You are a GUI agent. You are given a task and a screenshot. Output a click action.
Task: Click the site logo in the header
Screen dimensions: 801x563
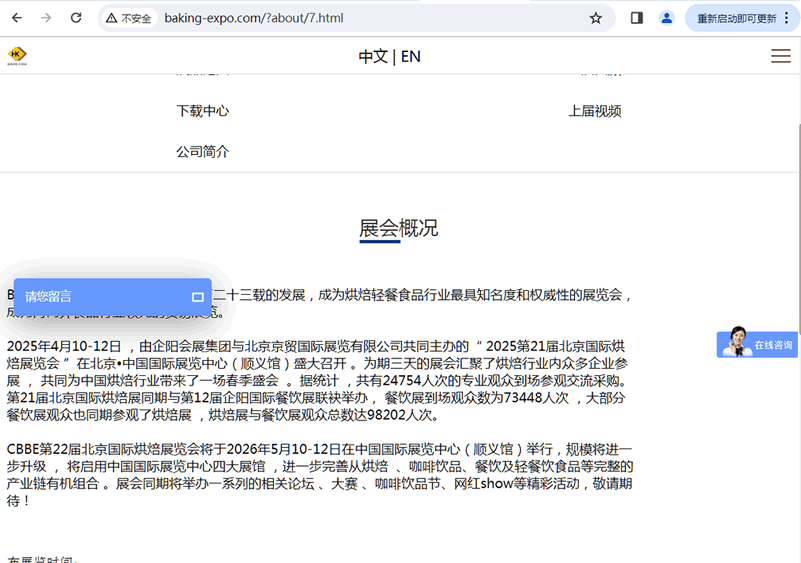18,56
